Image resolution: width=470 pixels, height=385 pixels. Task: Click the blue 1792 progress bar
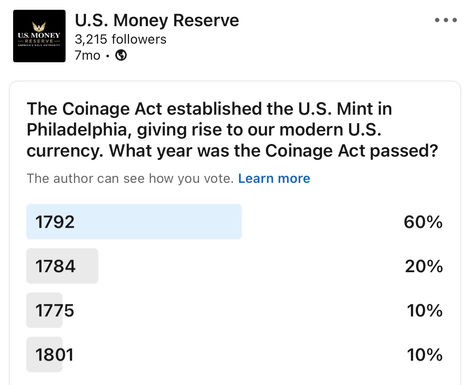(x=134, y=222)
